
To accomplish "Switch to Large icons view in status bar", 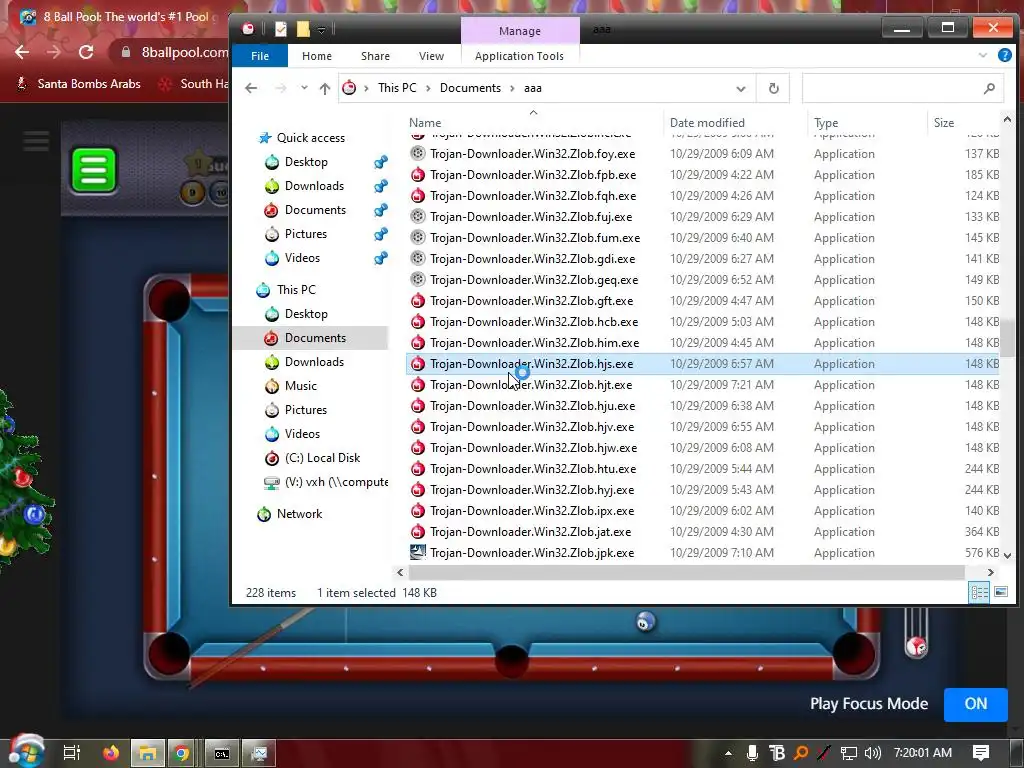I will (x=1000, y=592).
